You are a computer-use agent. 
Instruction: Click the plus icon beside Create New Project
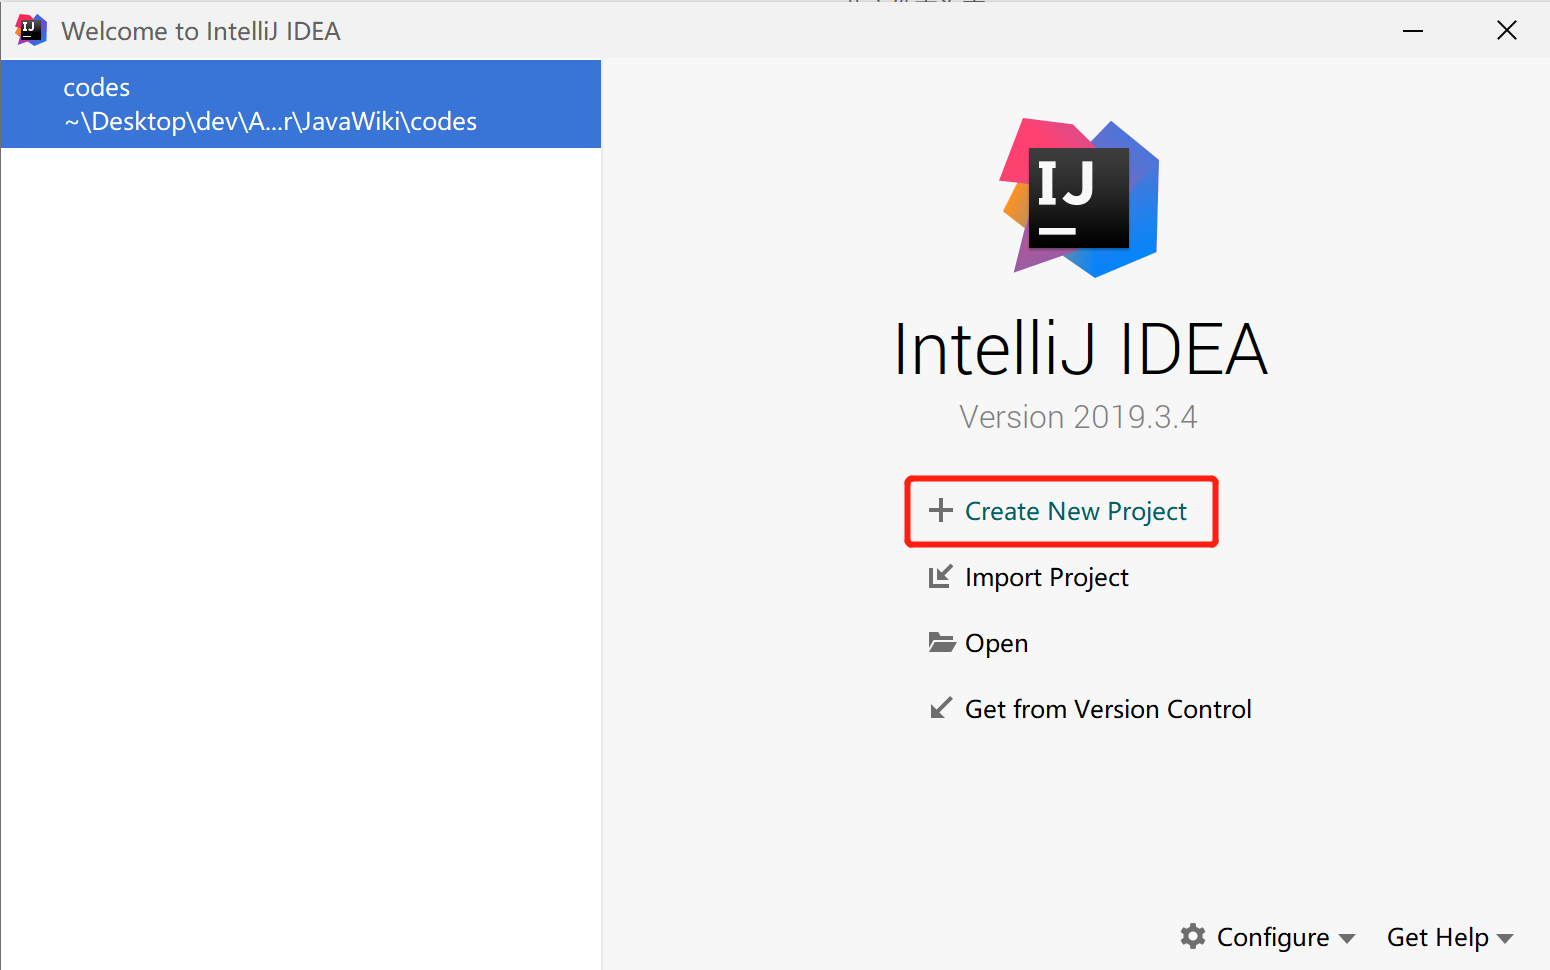pyautogui.click(x=940, y=511)
